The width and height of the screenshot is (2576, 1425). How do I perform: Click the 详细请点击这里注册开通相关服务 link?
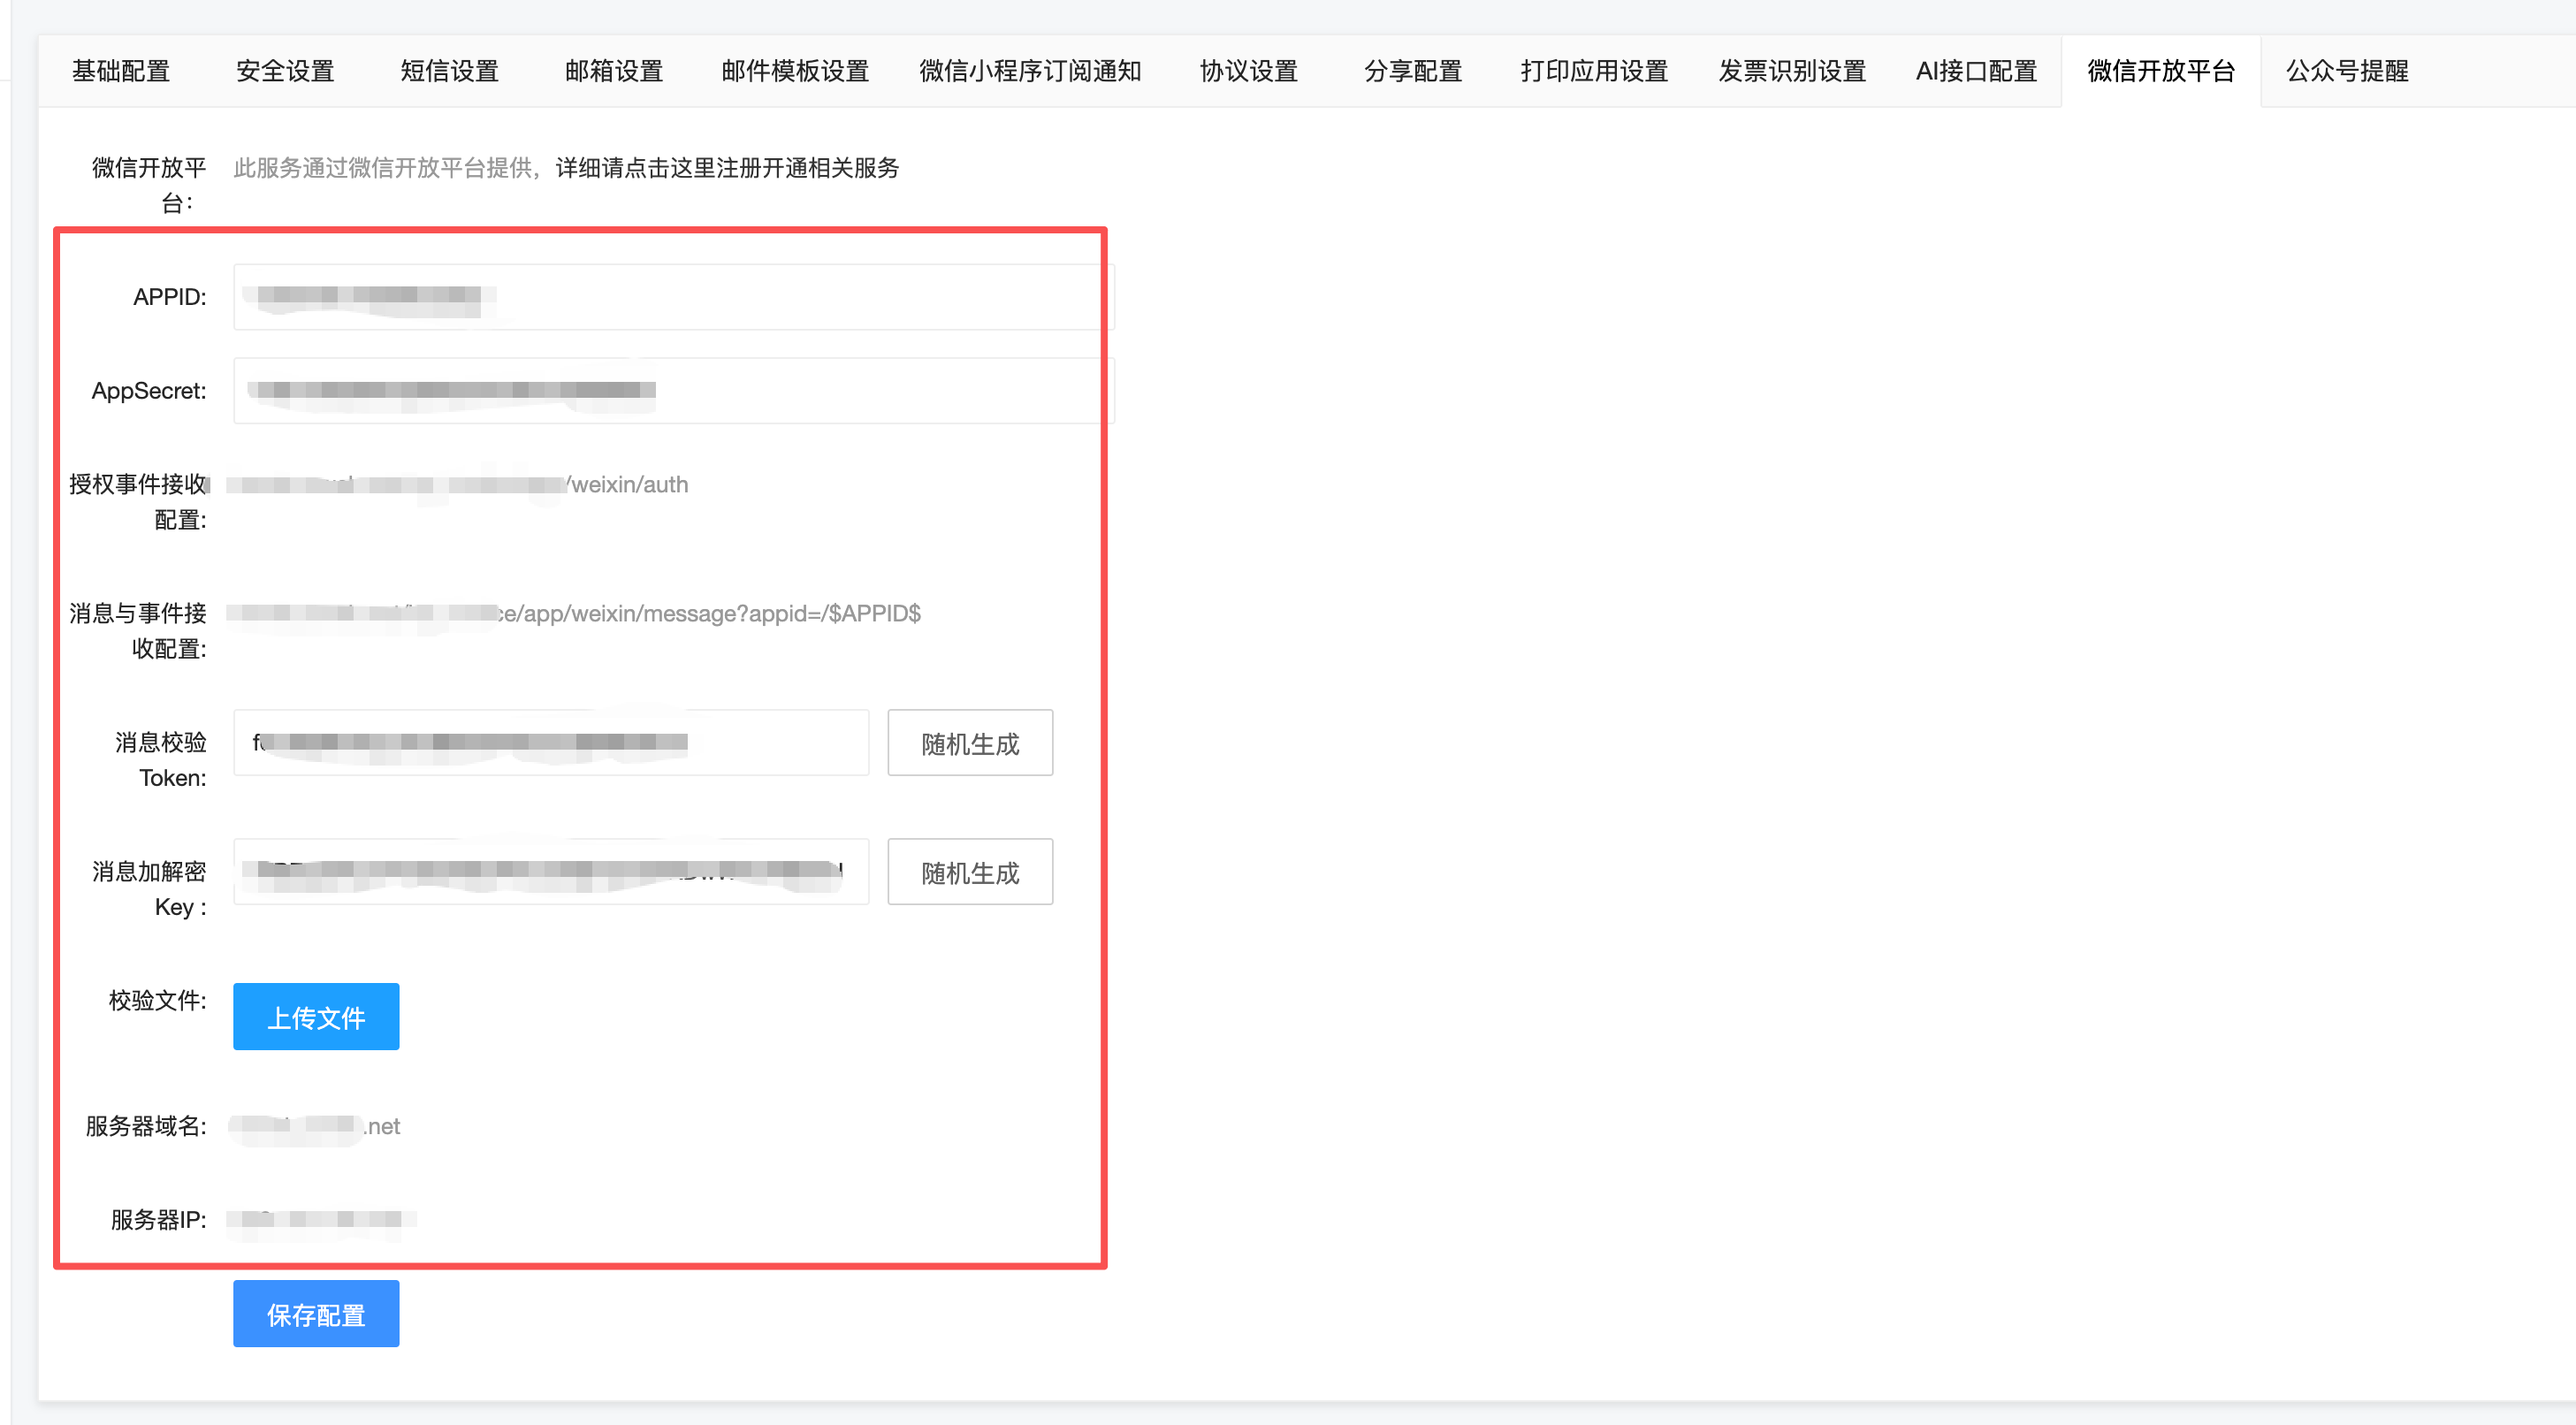pyautogui.click(x=727, y=168)
